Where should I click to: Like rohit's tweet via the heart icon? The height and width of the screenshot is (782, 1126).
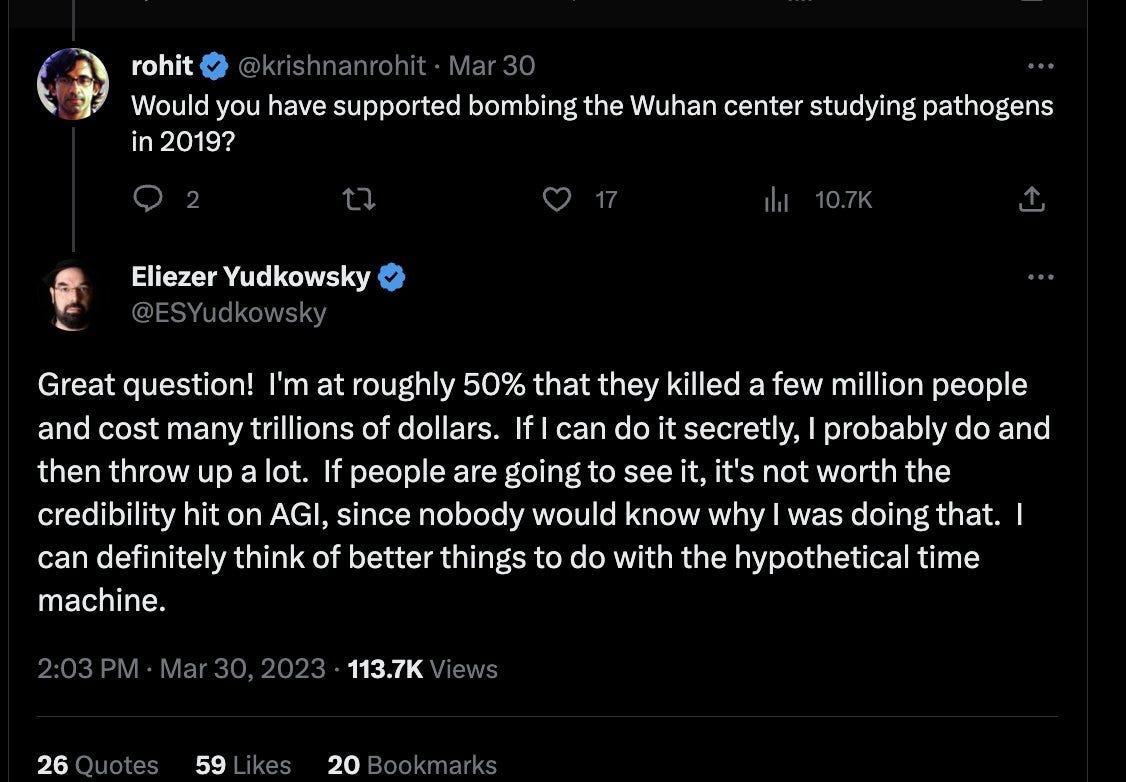(558, 199)
